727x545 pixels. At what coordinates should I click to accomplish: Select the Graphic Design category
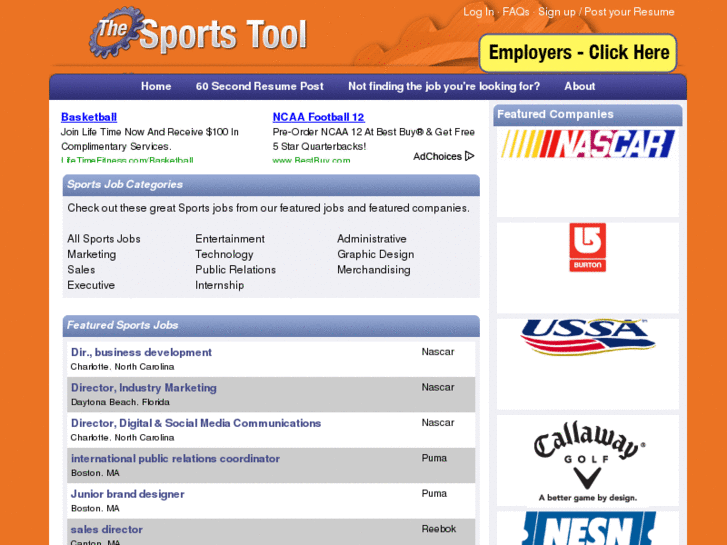point(376,254)
